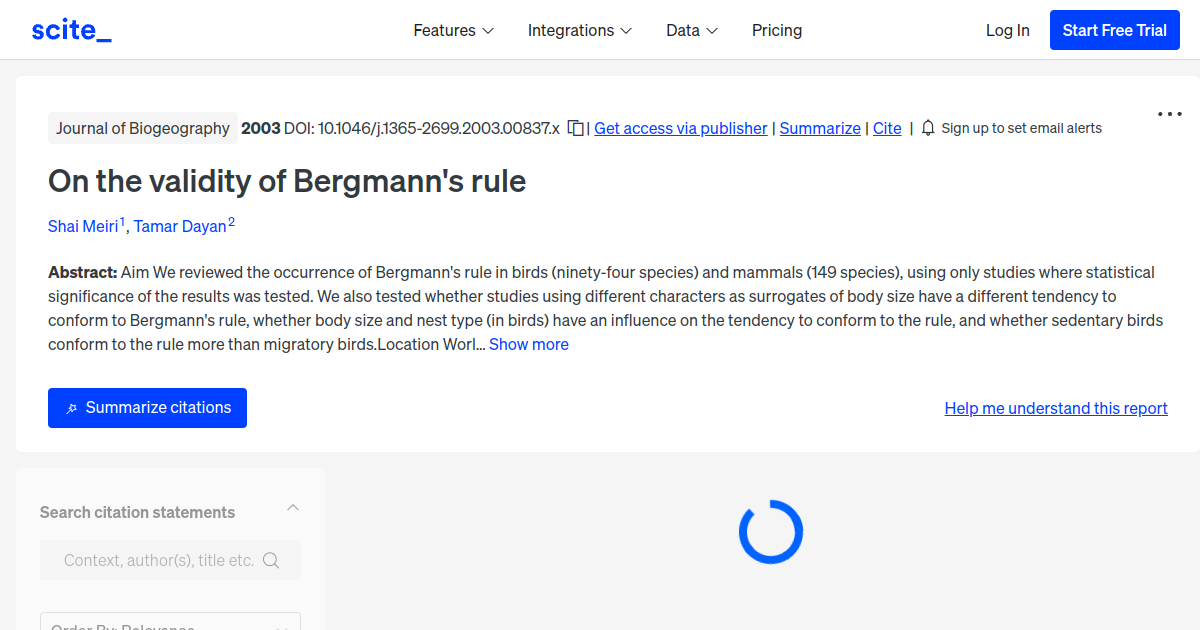Click the scite logo
The image size is (1200, 630).
pos(71,29)
